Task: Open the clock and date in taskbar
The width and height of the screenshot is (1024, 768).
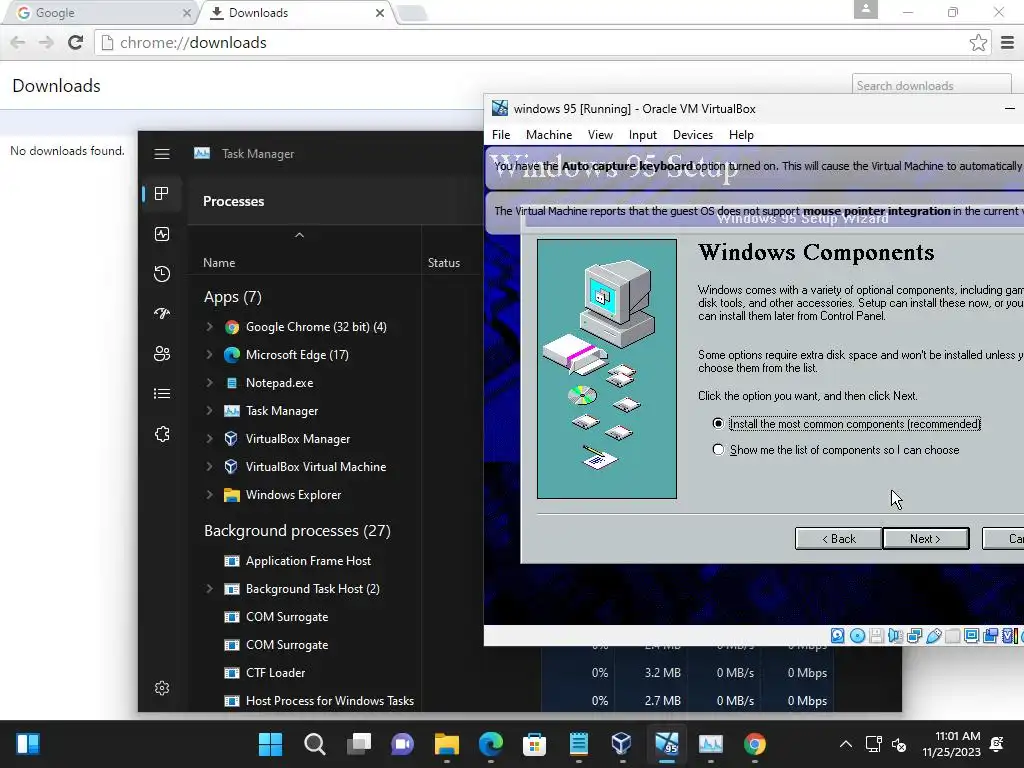Action: click(952, 744)
